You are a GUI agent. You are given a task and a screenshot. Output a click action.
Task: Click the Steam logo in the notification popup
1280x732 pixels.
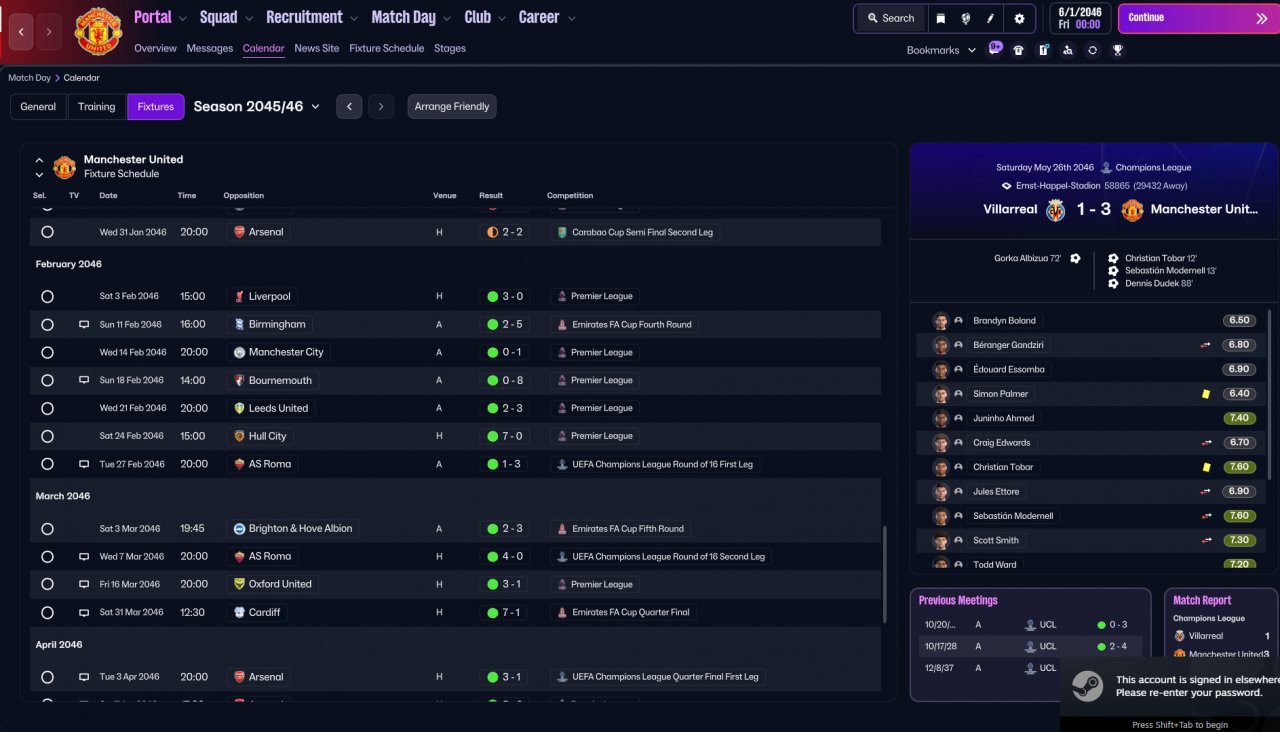tap(1087, 686)
